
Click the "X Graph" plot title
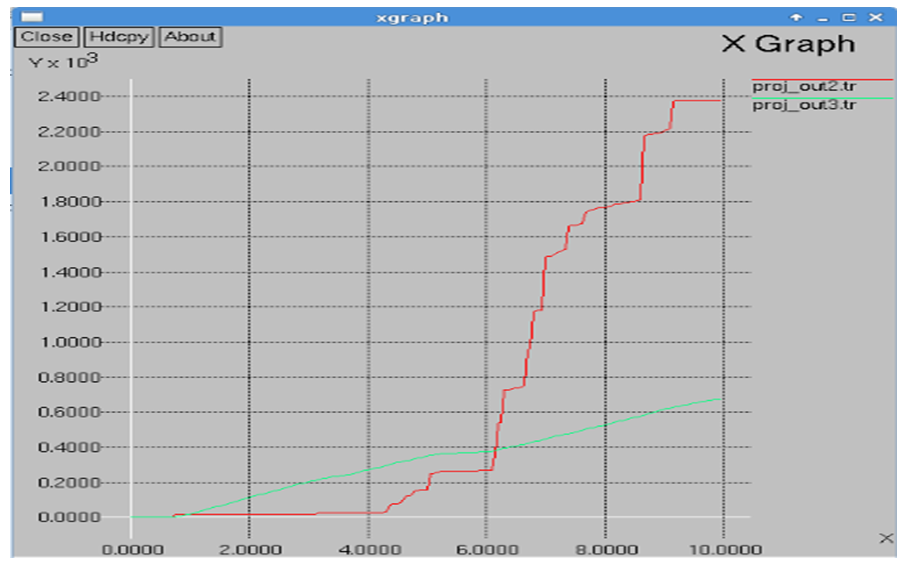point(788,44)
